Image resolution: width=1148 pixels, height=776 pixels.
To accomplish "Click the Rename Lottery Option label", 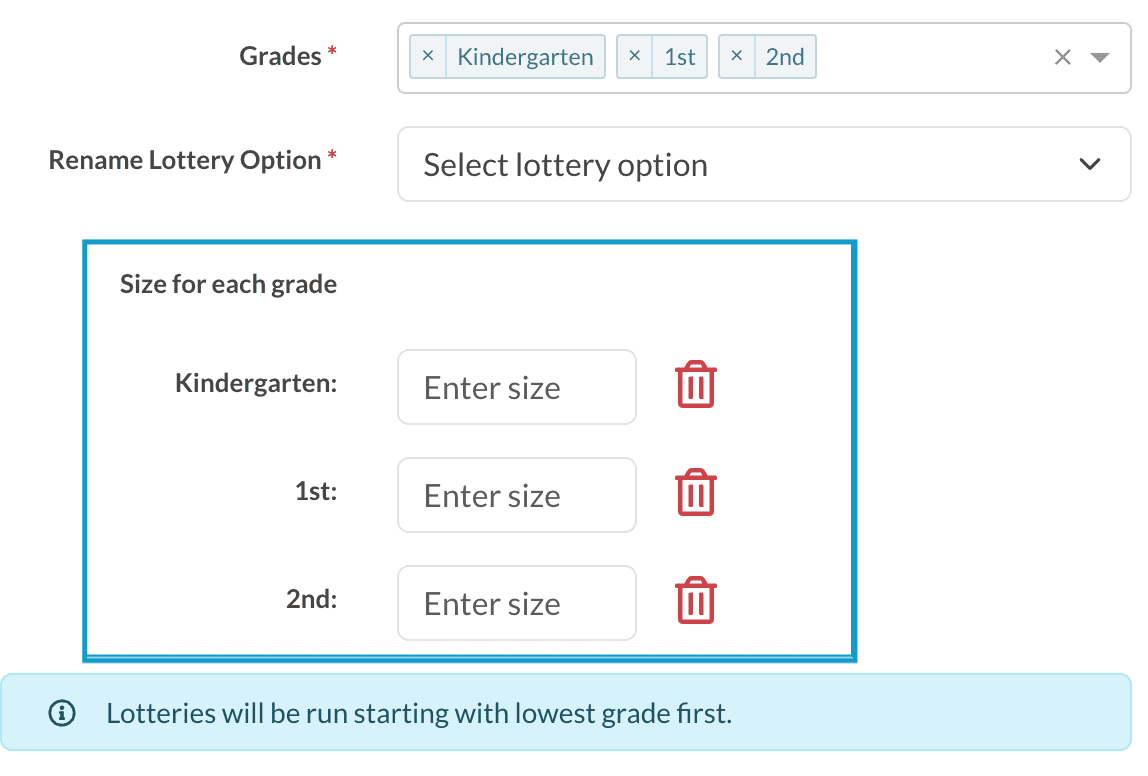I will [x=185, y=160].
